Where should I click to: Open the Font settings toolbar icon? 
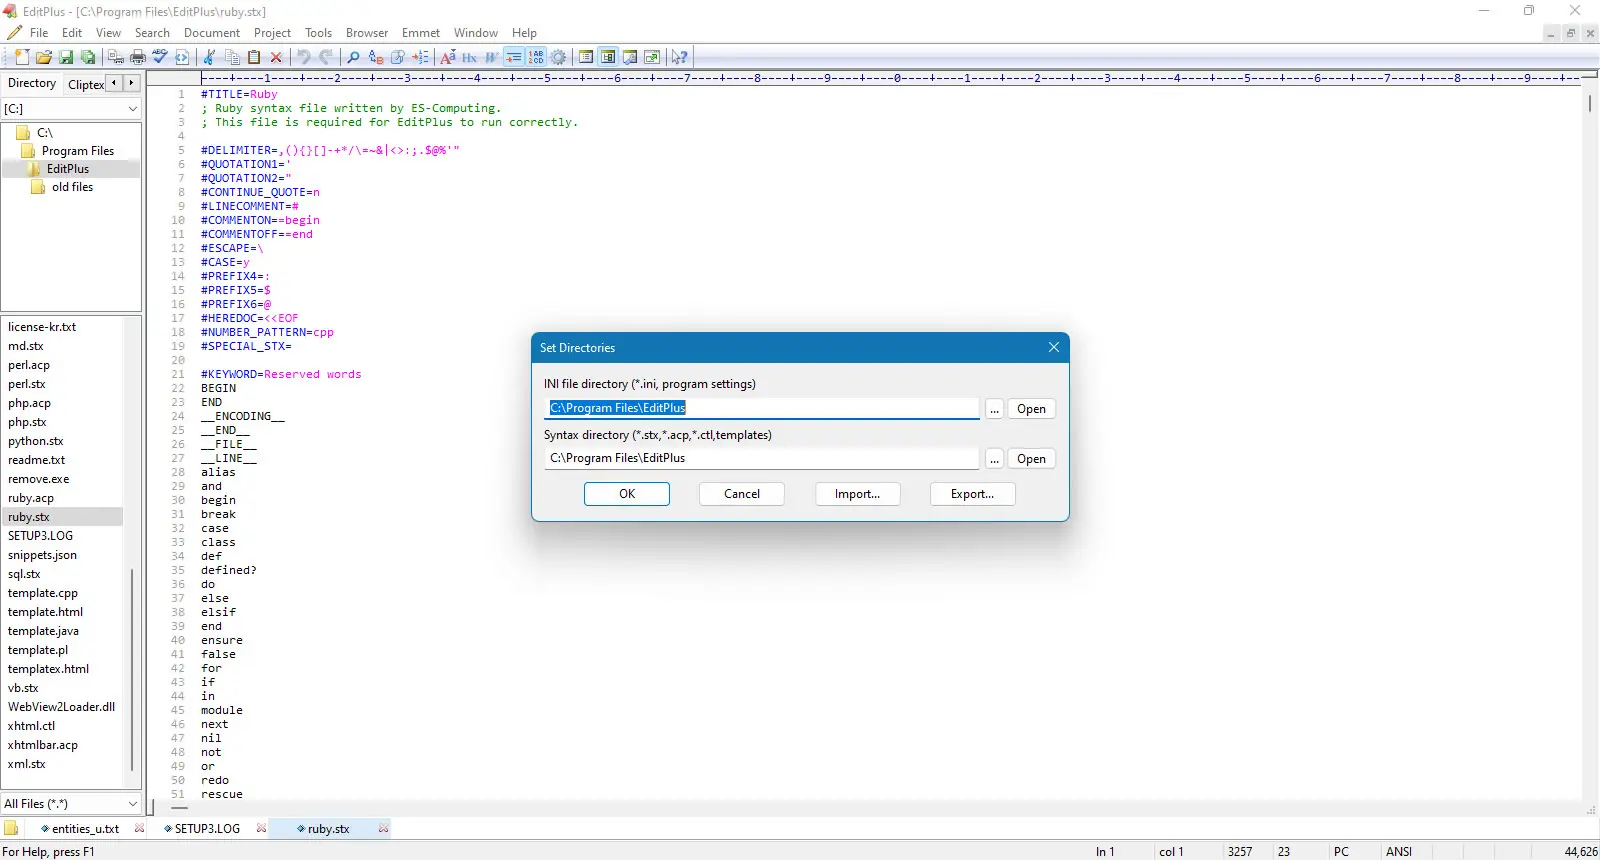tap(448, 57)
